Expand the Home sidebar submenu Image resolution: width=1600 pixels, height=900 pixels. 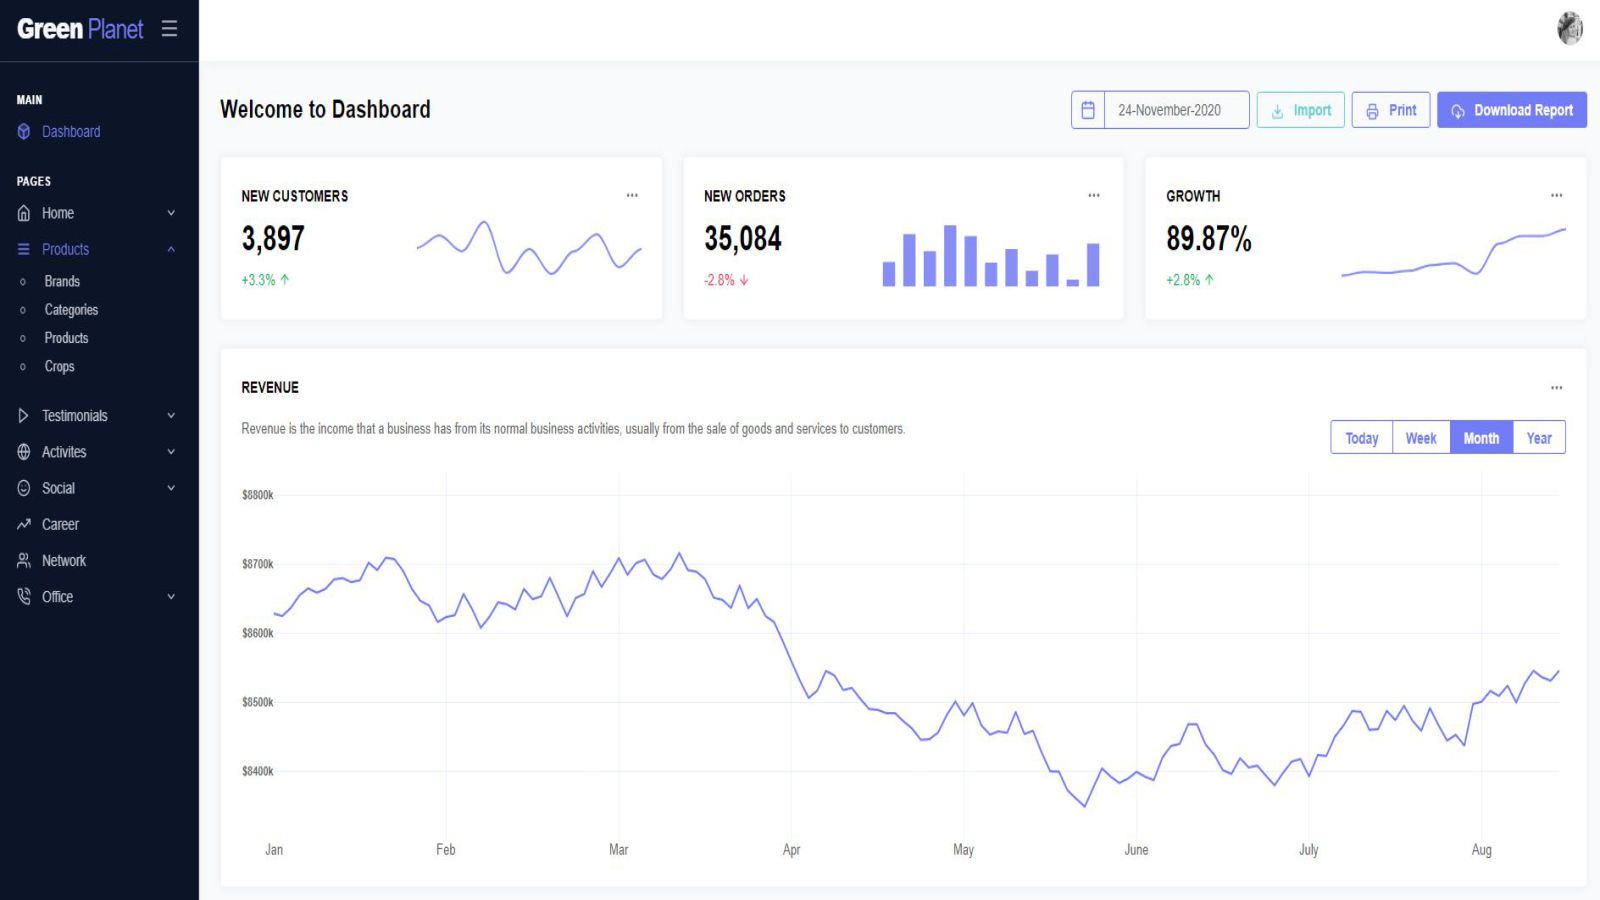171,213
